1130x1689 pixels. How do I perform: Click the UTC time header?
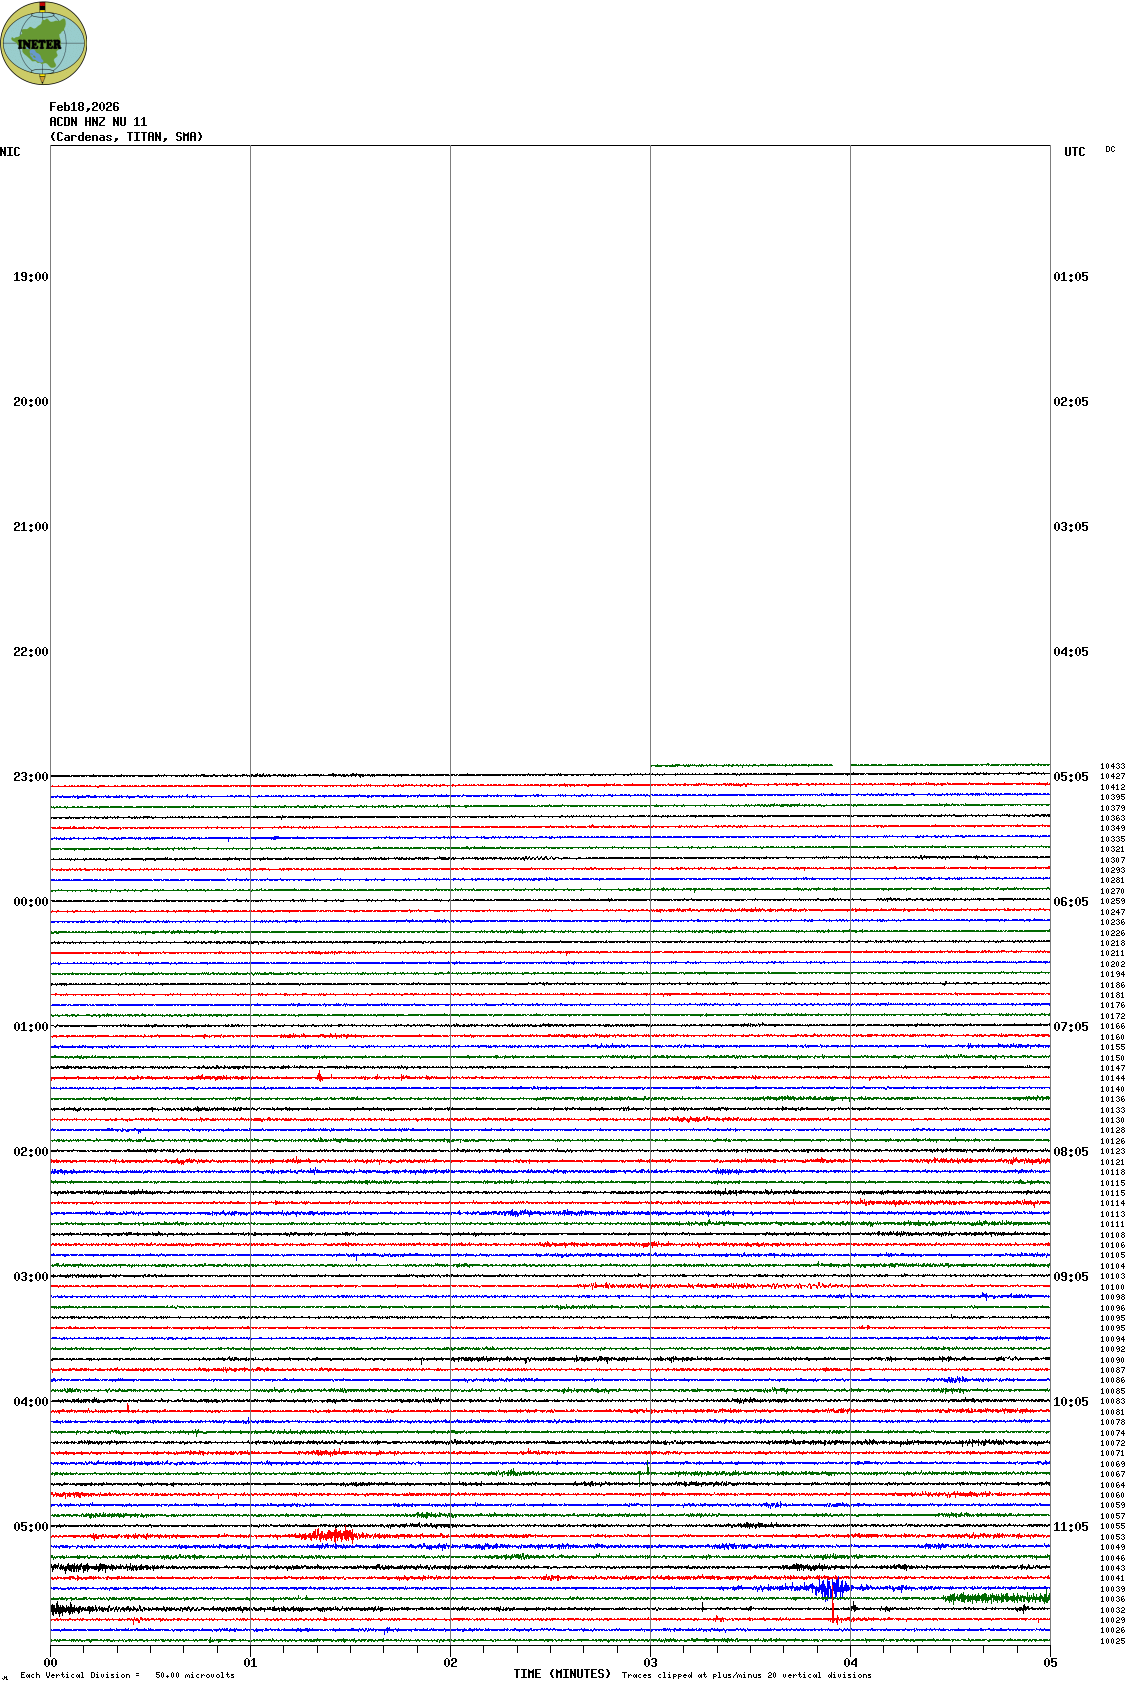(1074, 152)
